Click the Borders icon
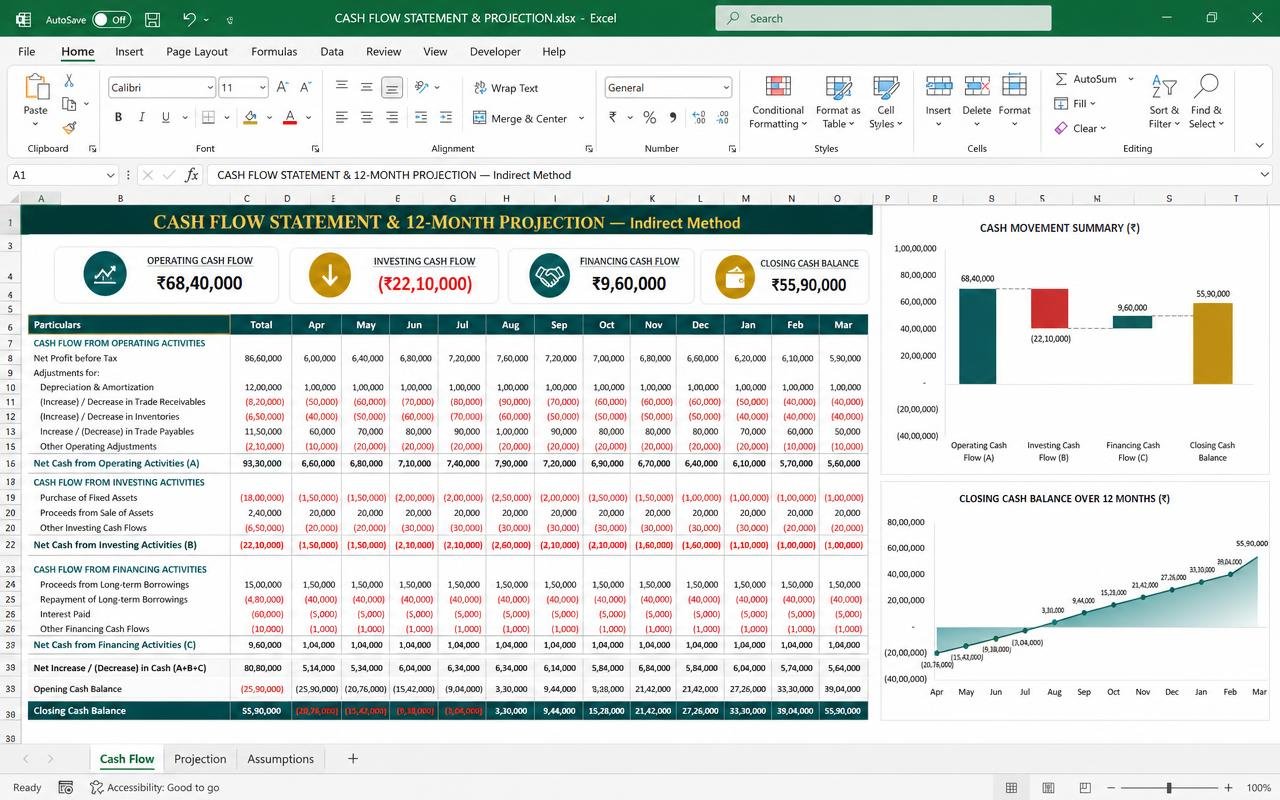The height and width of the screenshot is (800, 1280). [208, 118]
